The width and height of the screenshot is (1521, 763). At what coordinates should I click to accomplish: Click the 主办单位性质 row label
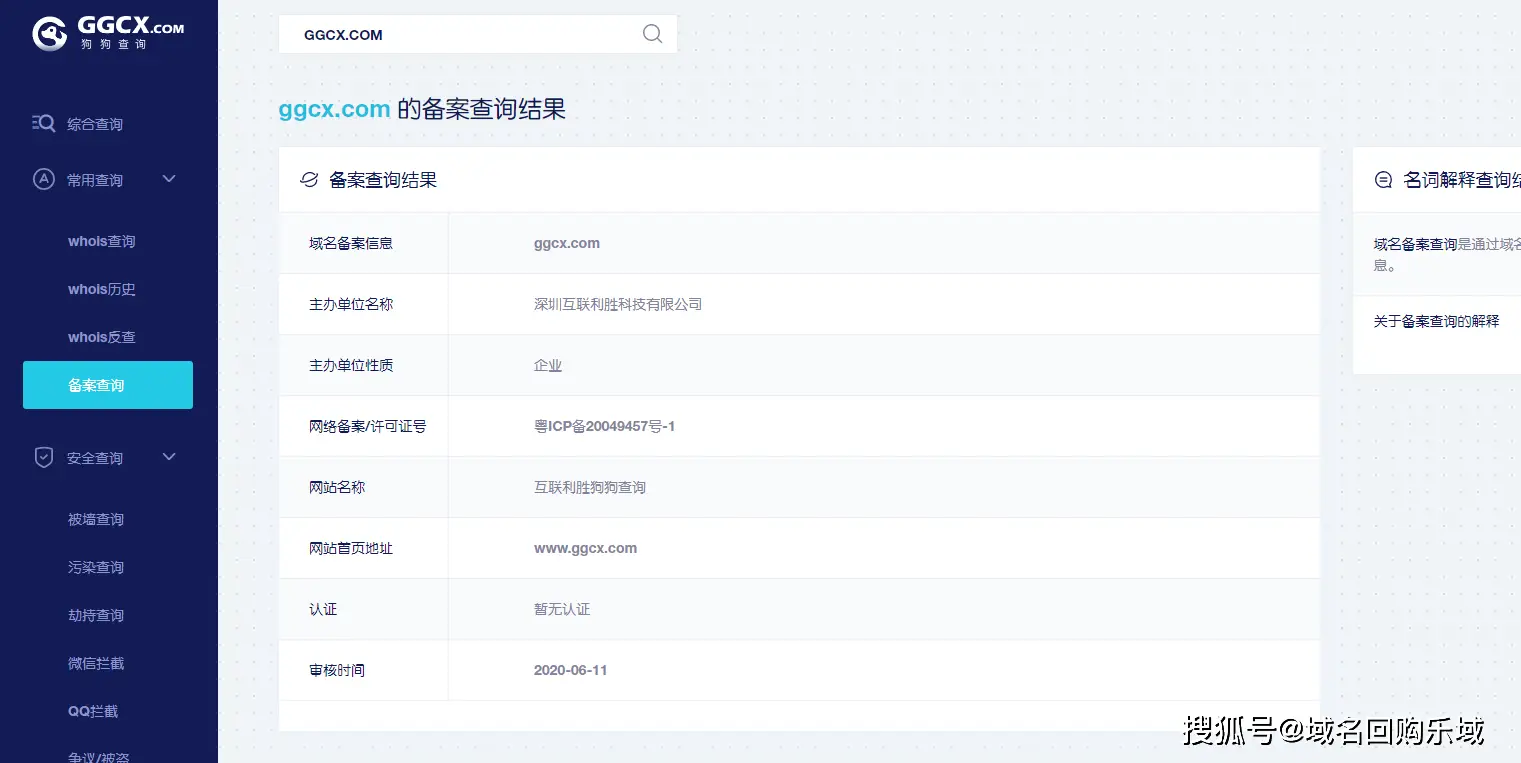[x=351, y=365]
